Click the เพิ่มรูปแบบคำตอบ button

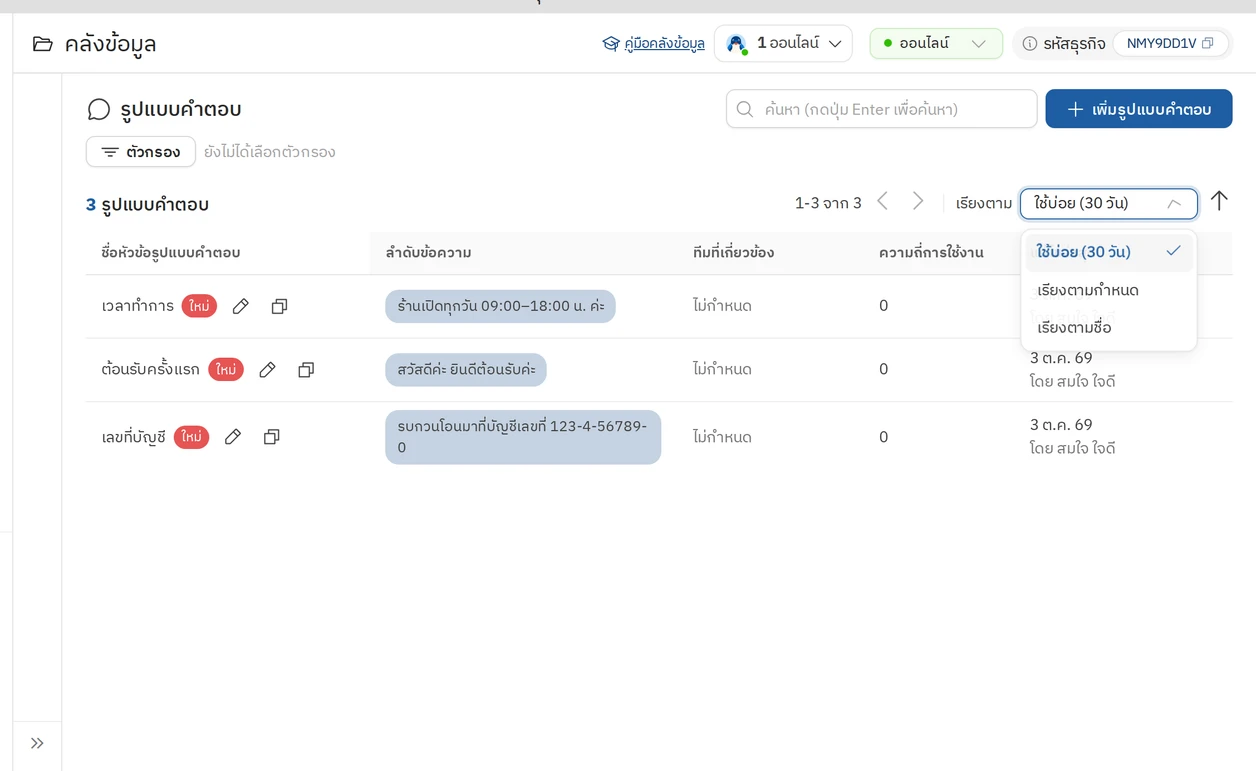tap(1139, 109)
